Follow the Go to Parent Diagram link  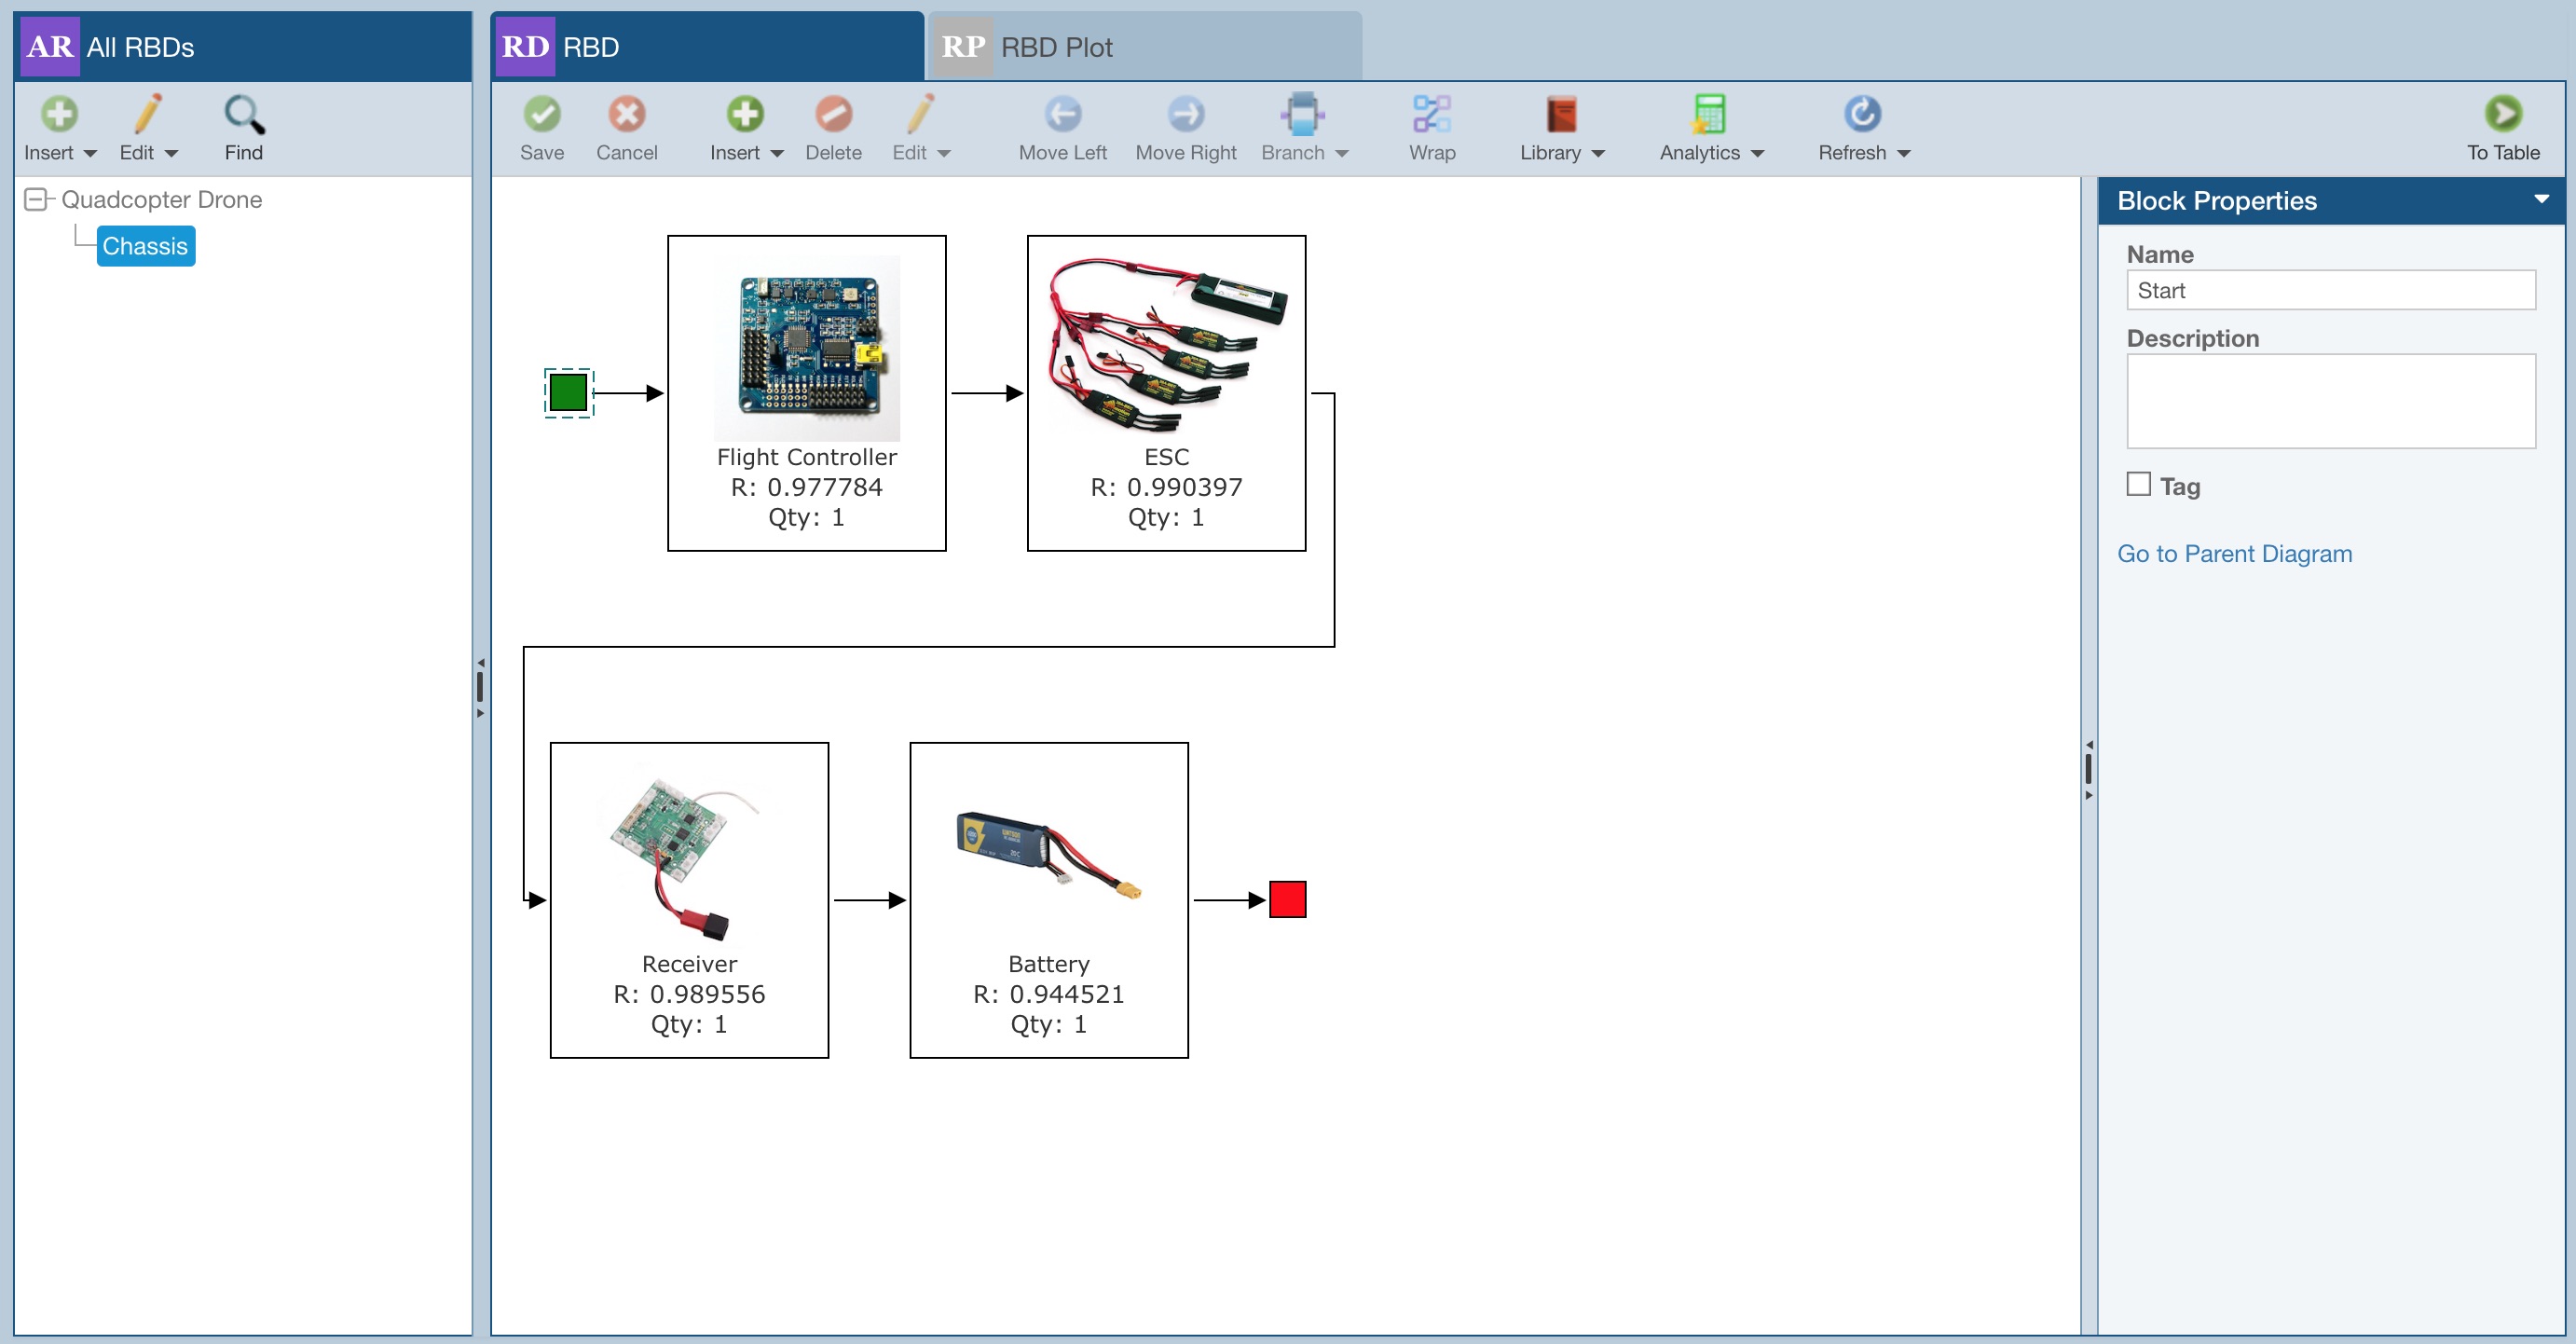2233,553
